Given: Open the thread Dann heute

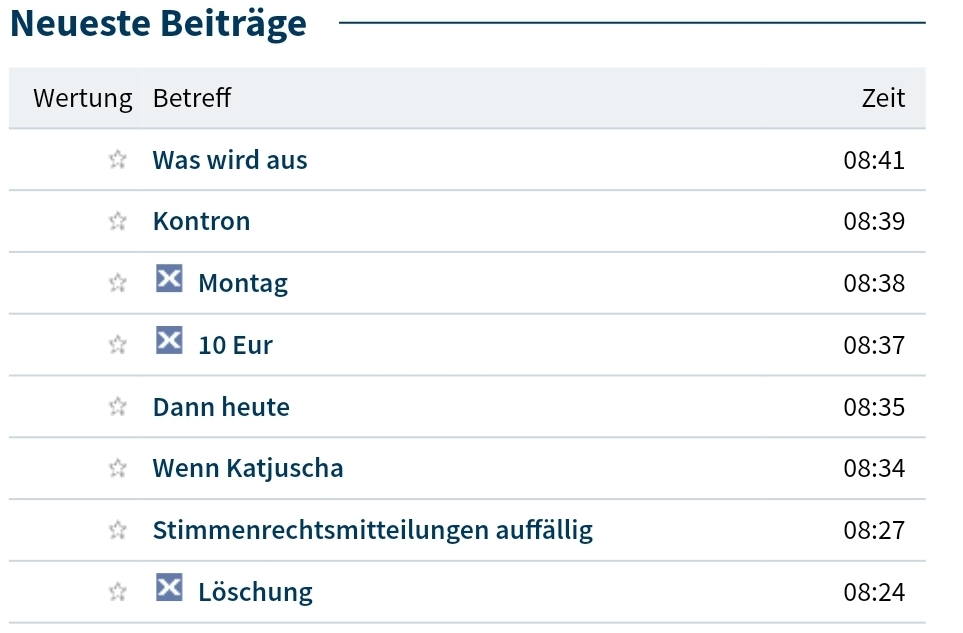Looking at the screenshot, I should (x=221, y=406).
